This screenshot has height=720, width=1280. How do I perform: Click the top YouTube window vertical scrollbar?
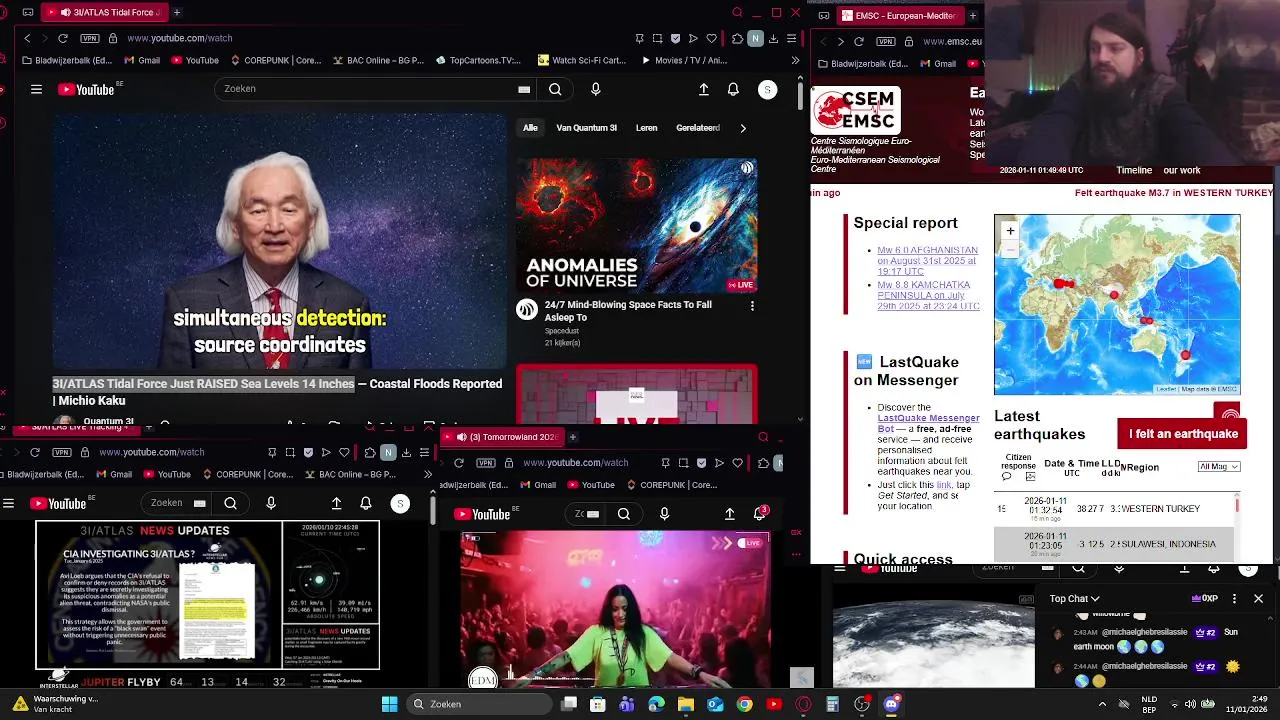pos(800,95)
